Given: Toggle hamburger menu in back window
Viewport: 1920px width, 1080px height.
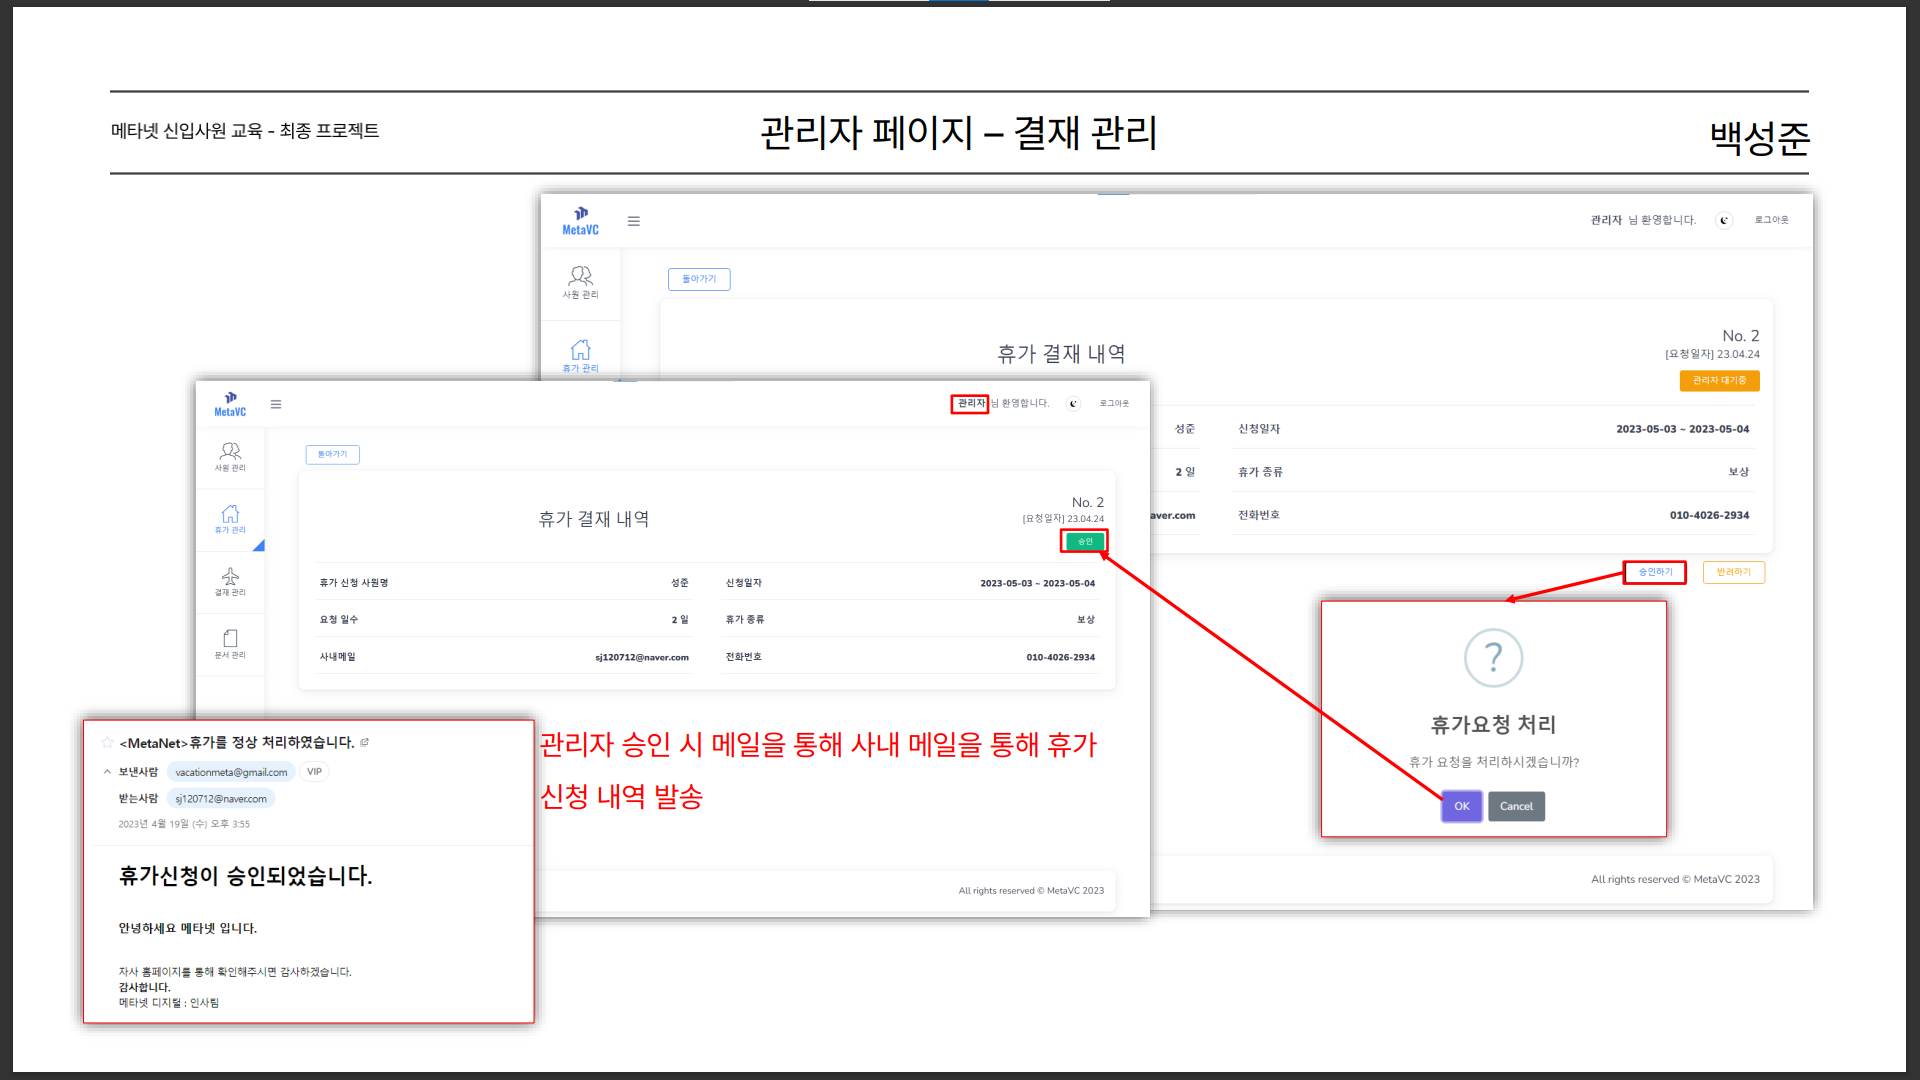Looking at the screenshot, I should (633, 221).
